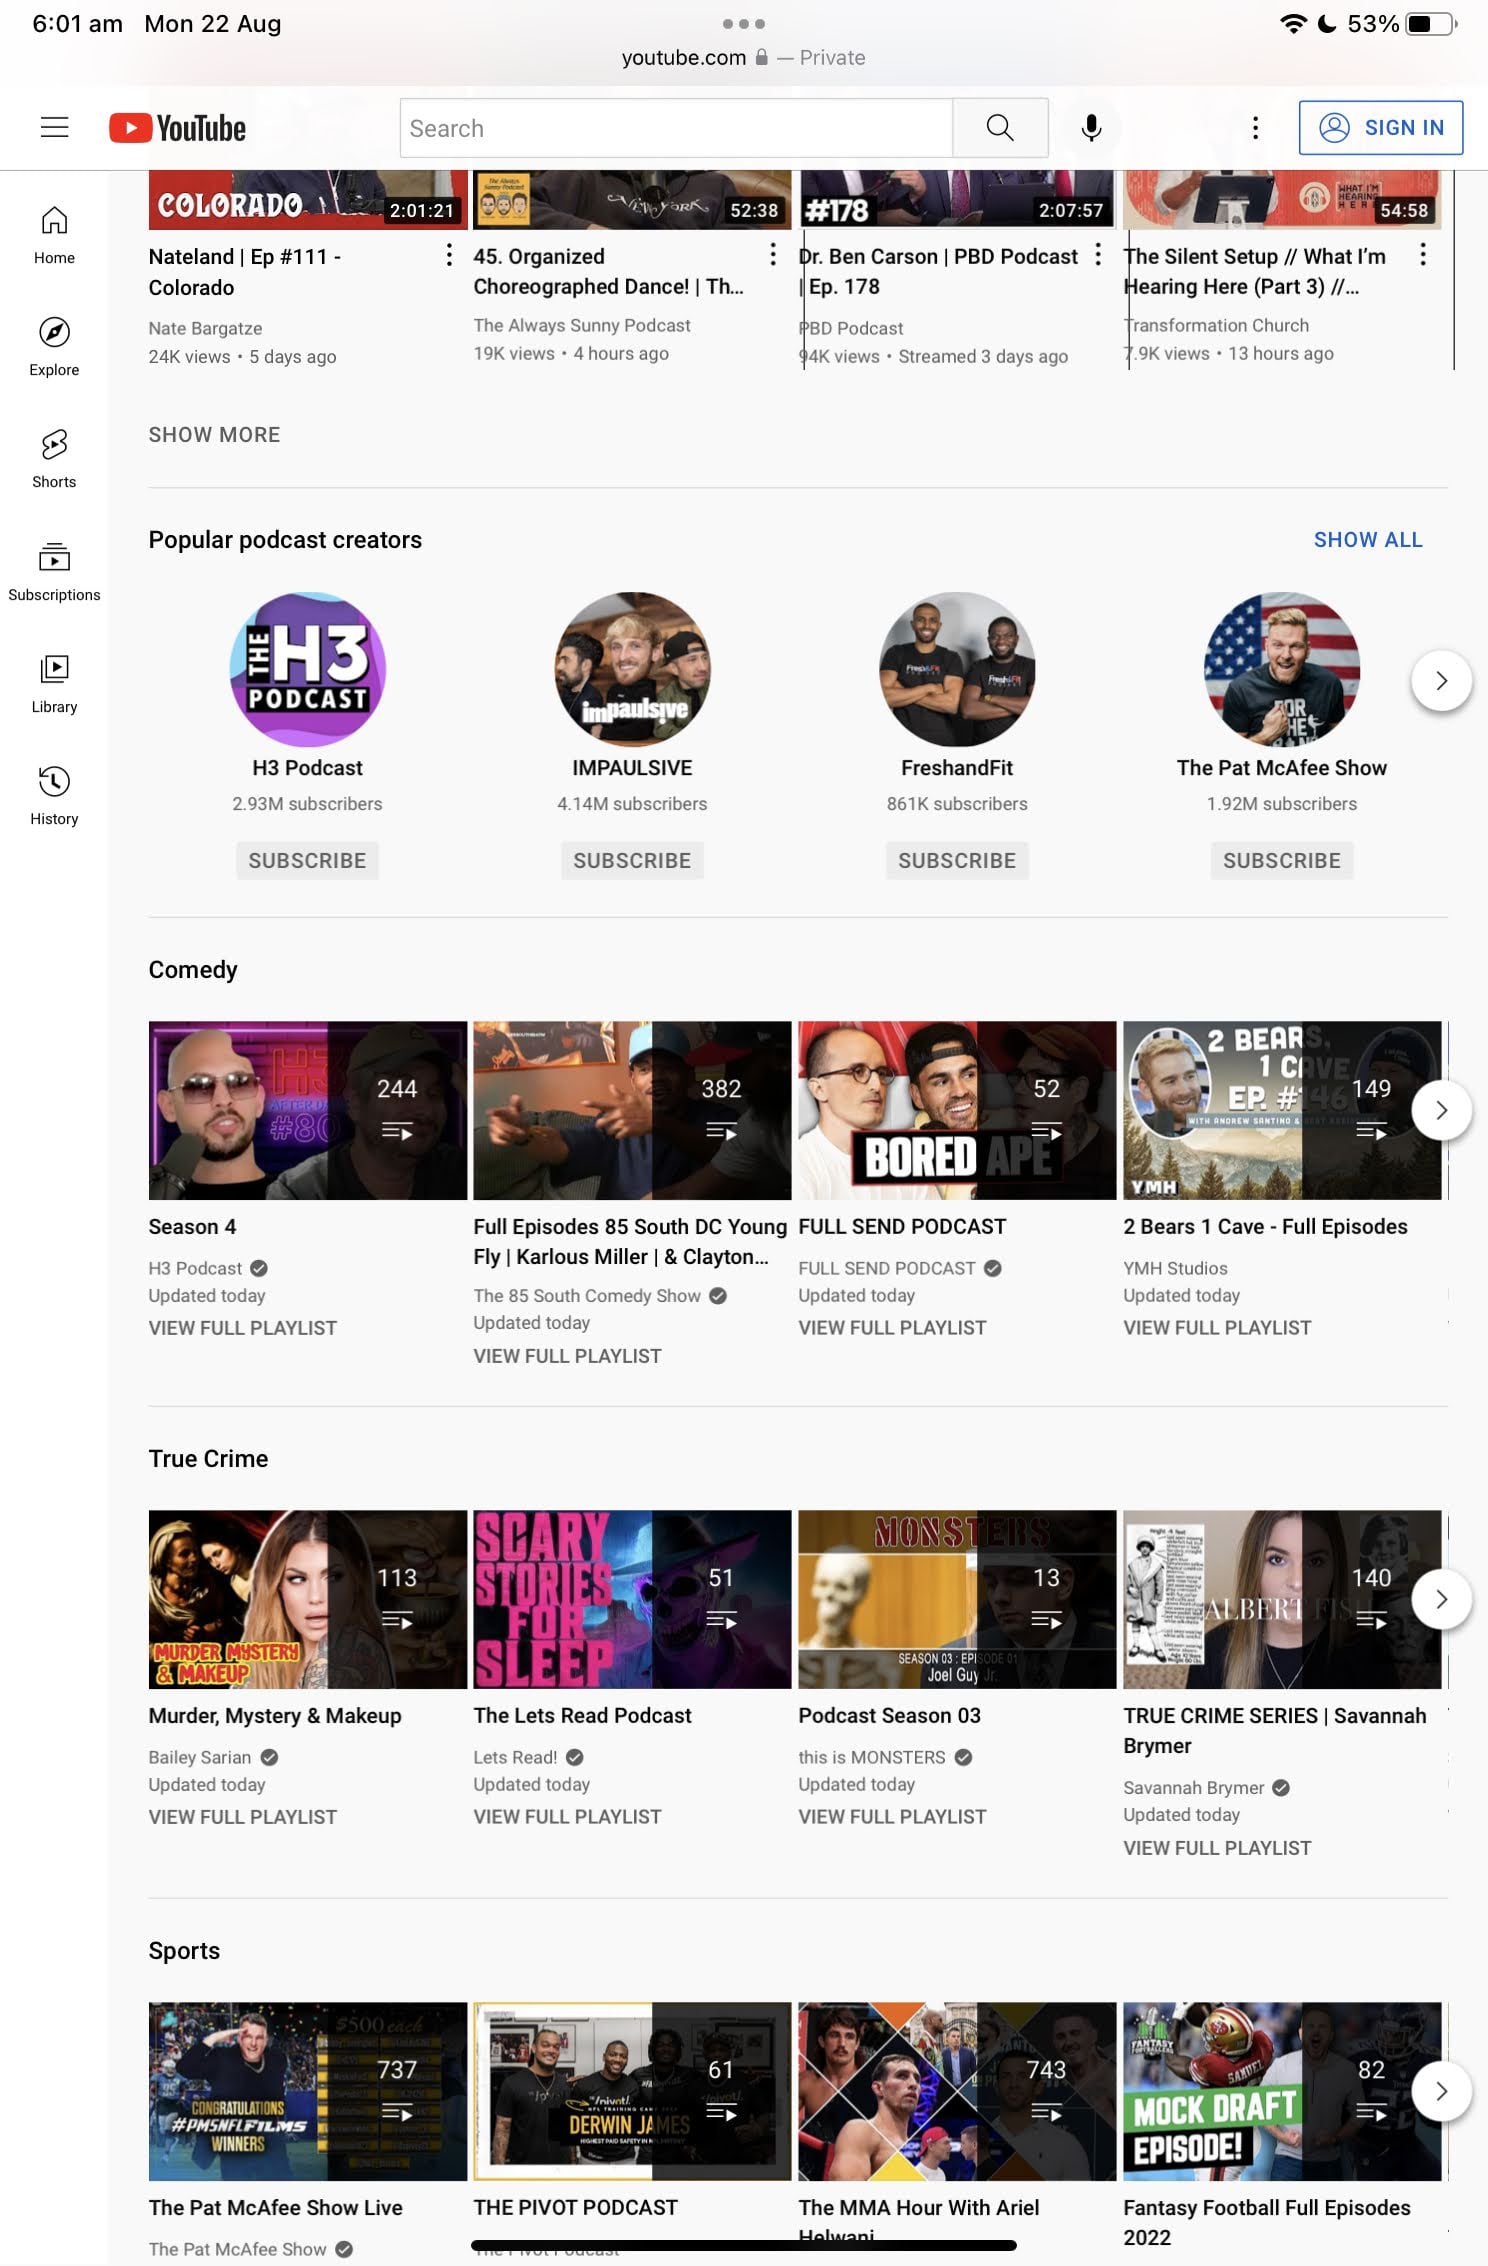Open TRUE CRIME SERIES Savannah Brymer thumbnail
Screen dimensions: 1488x2266
(1282, 1599)
